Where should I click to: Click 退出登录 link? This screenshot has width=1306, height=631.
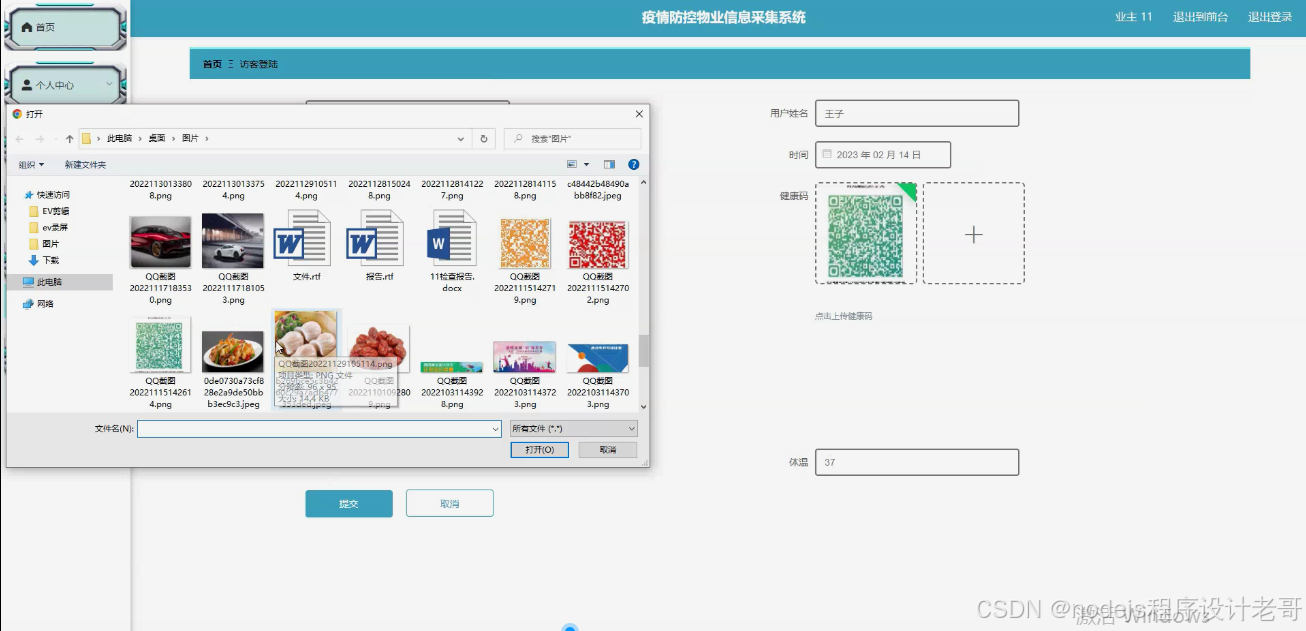(1270, 17)
